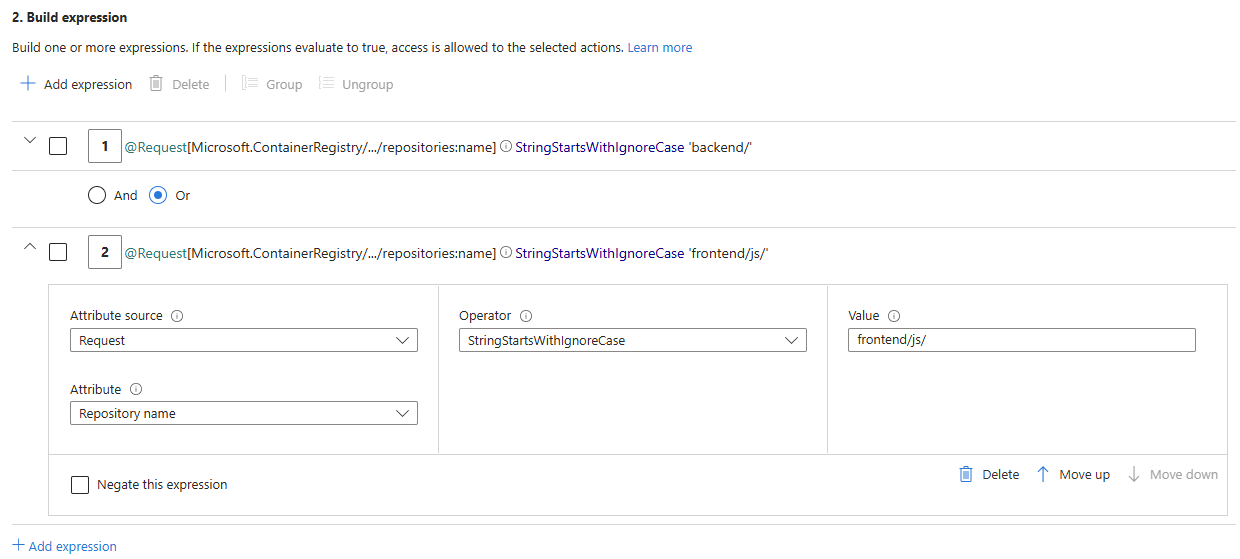The image size is (1240, 559).
Task: Open the Learn more link
Action: 659,48
